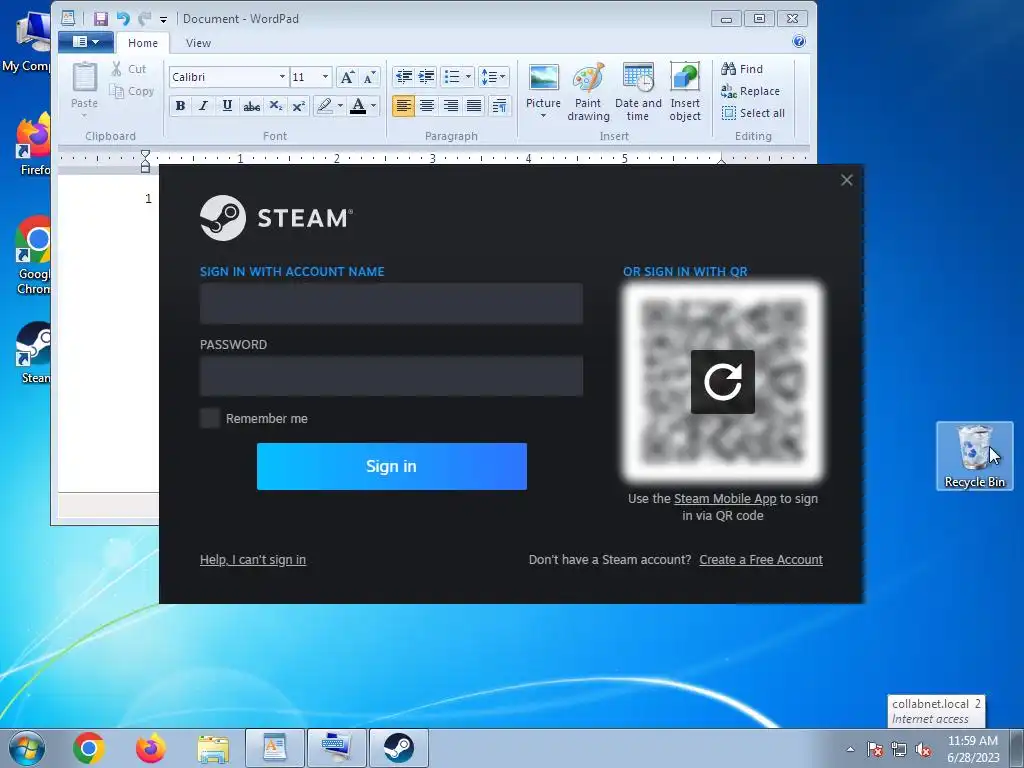Open Firefox from the taskbar
The height and width of the screenshot is (768, 1024).
pos(151,748)
